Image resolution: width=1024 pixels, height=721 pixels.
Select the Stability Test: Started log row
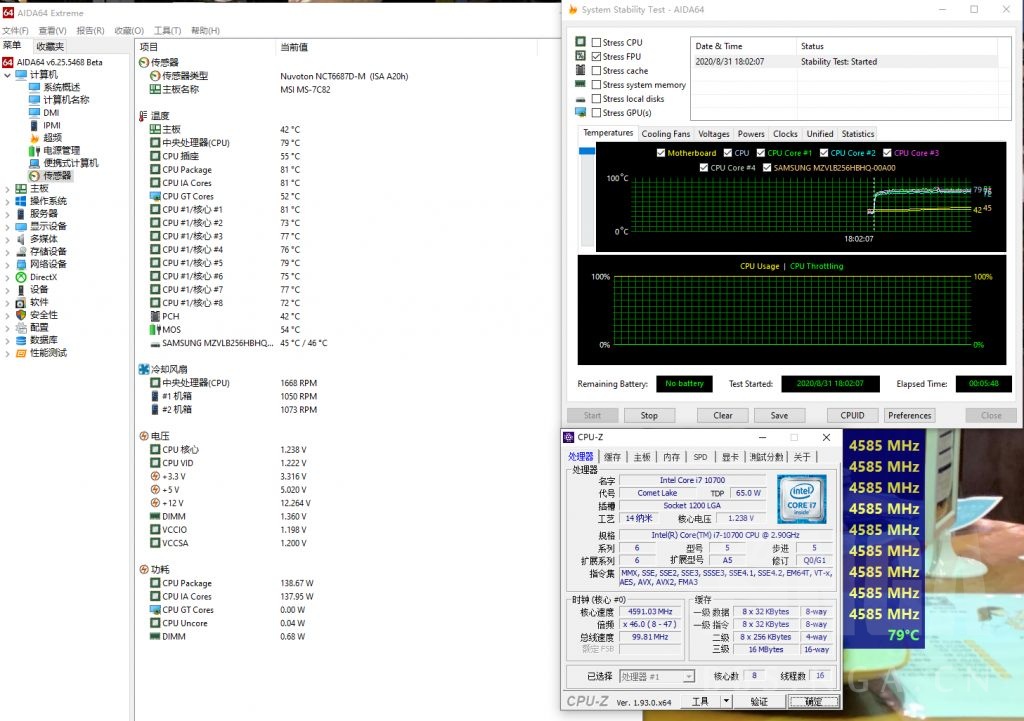pyautogui.click(x=838, y=61)
